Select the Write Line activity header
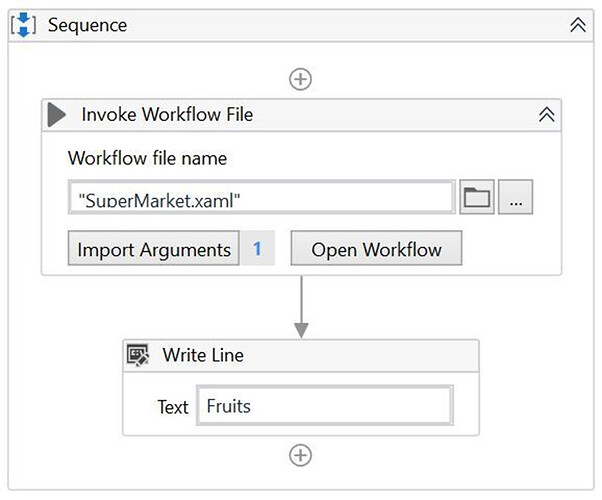 tap(301, 355)
